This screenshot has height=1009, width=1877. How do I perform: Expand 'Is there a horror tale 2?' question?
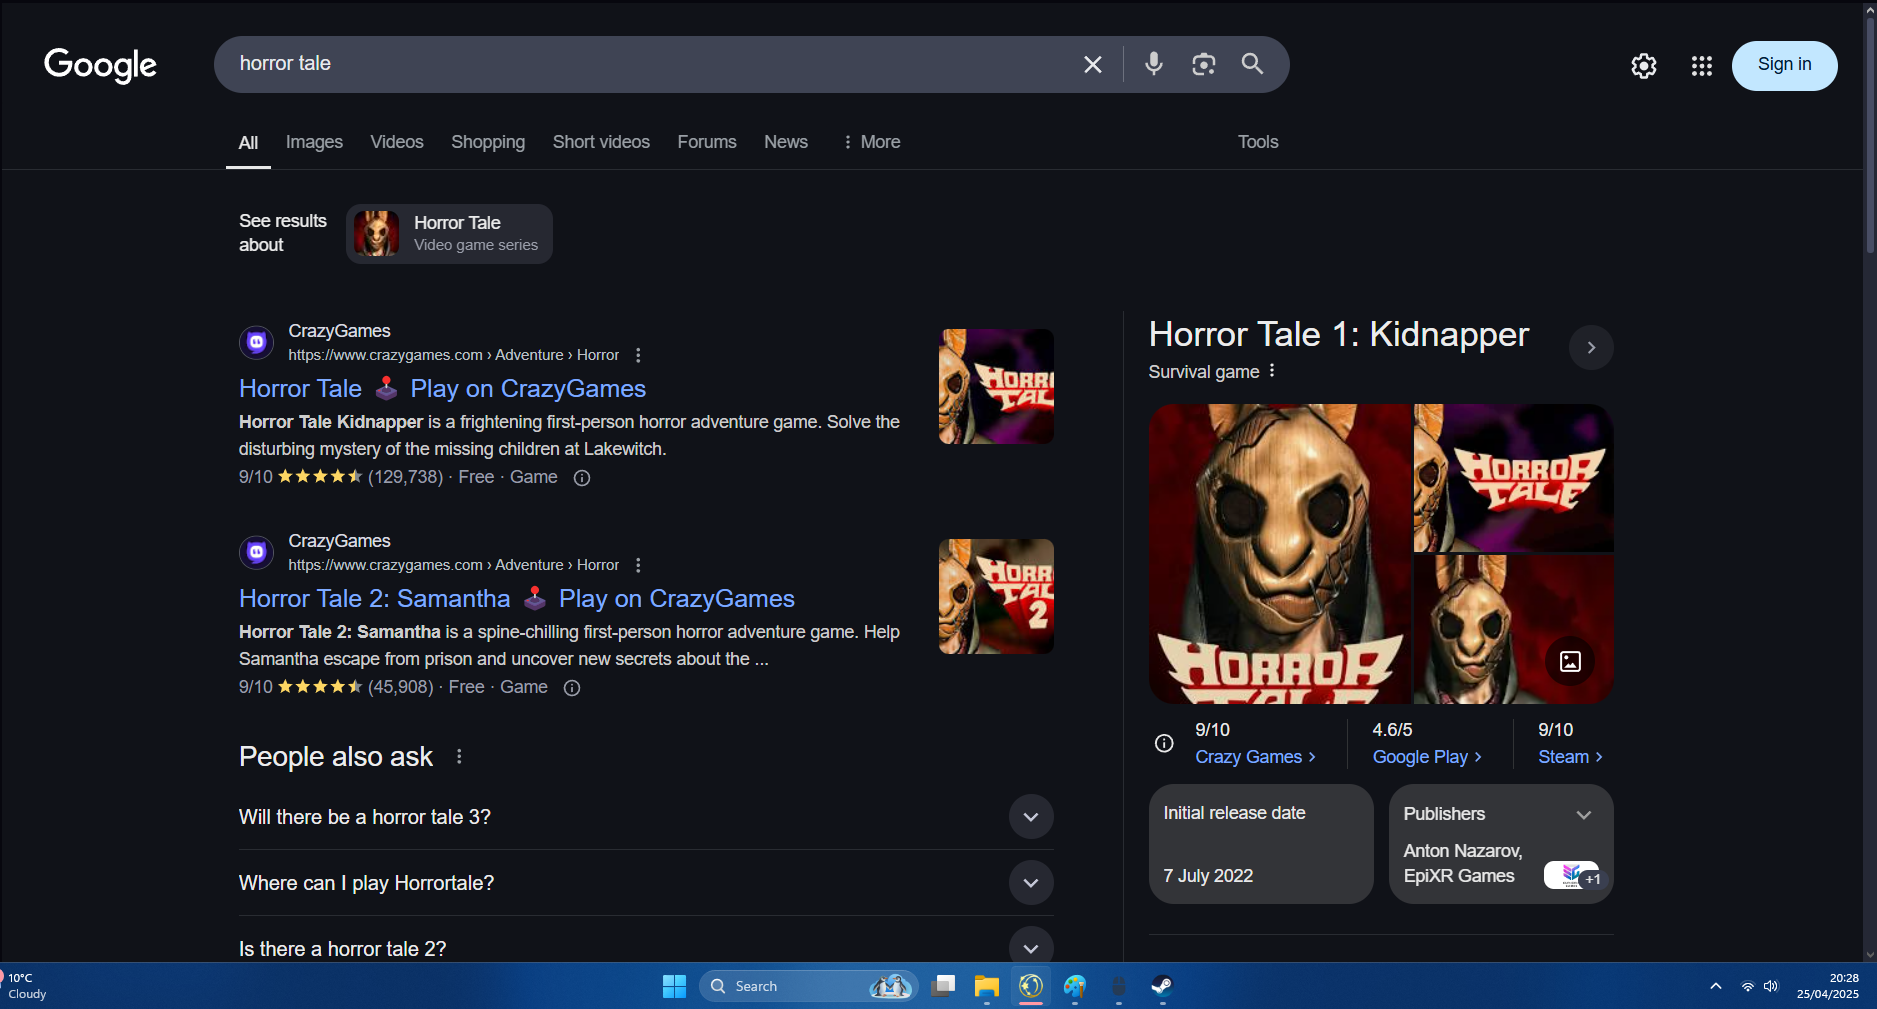(1031, 947)
